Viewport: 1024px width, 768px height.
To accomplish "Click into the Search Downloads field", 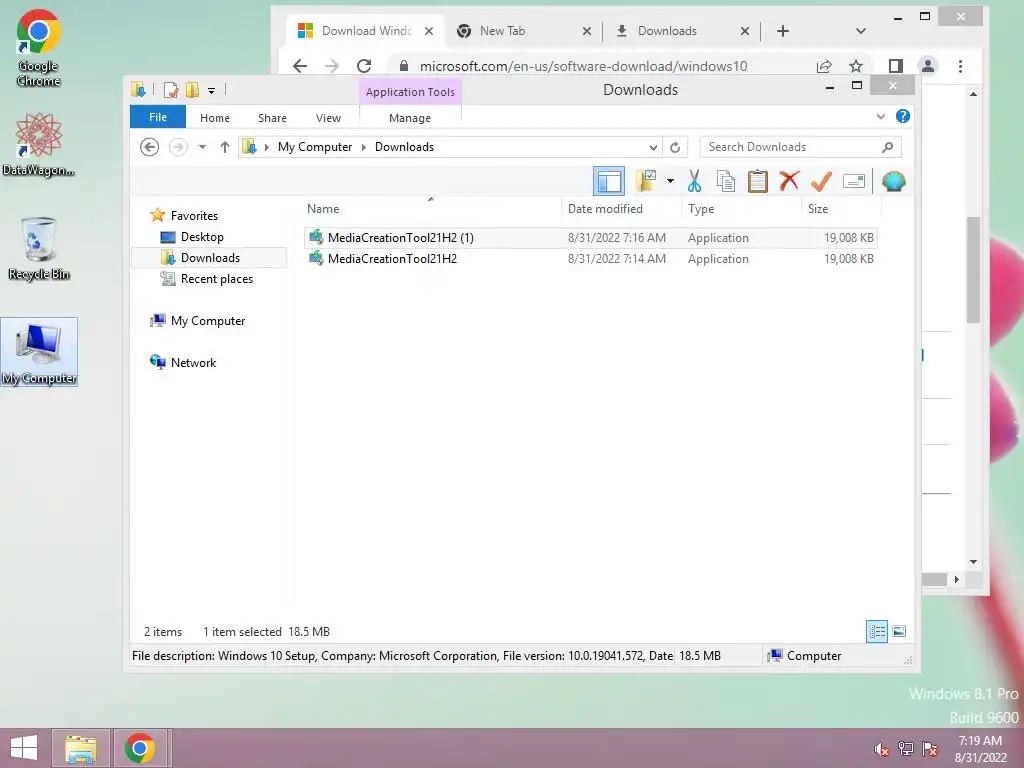I will tap(800, 147).
